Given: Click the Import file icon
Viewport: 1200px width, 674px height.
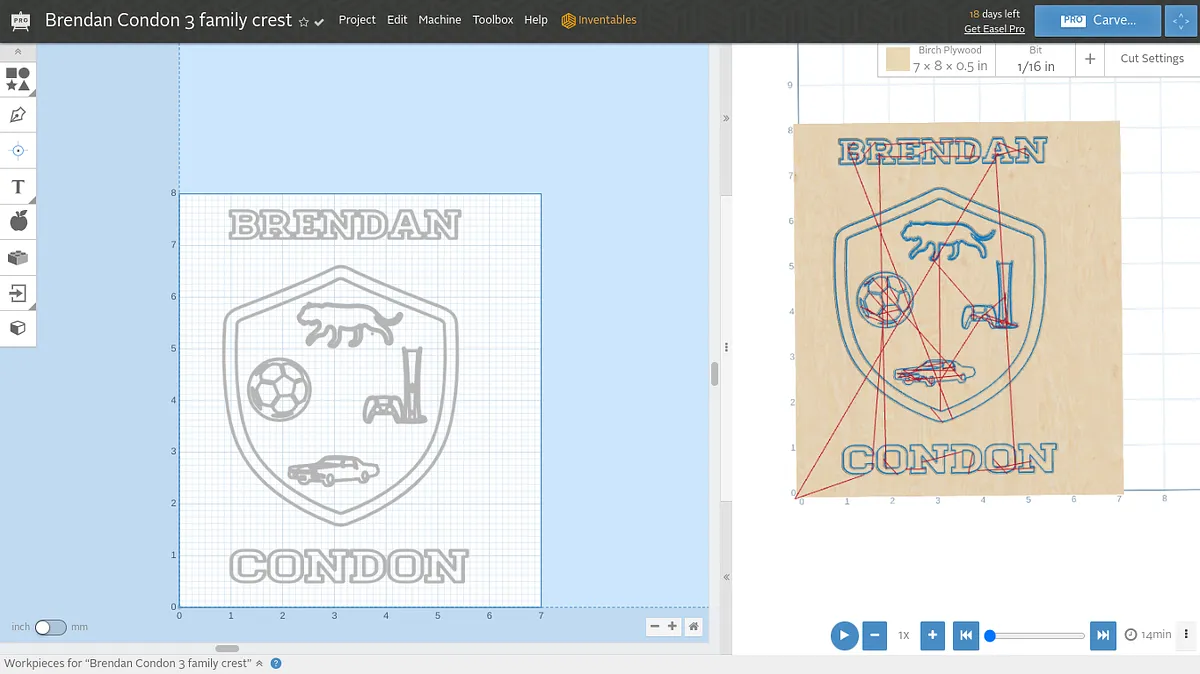Looking at the screenshot, I should [x=18, y=293].
